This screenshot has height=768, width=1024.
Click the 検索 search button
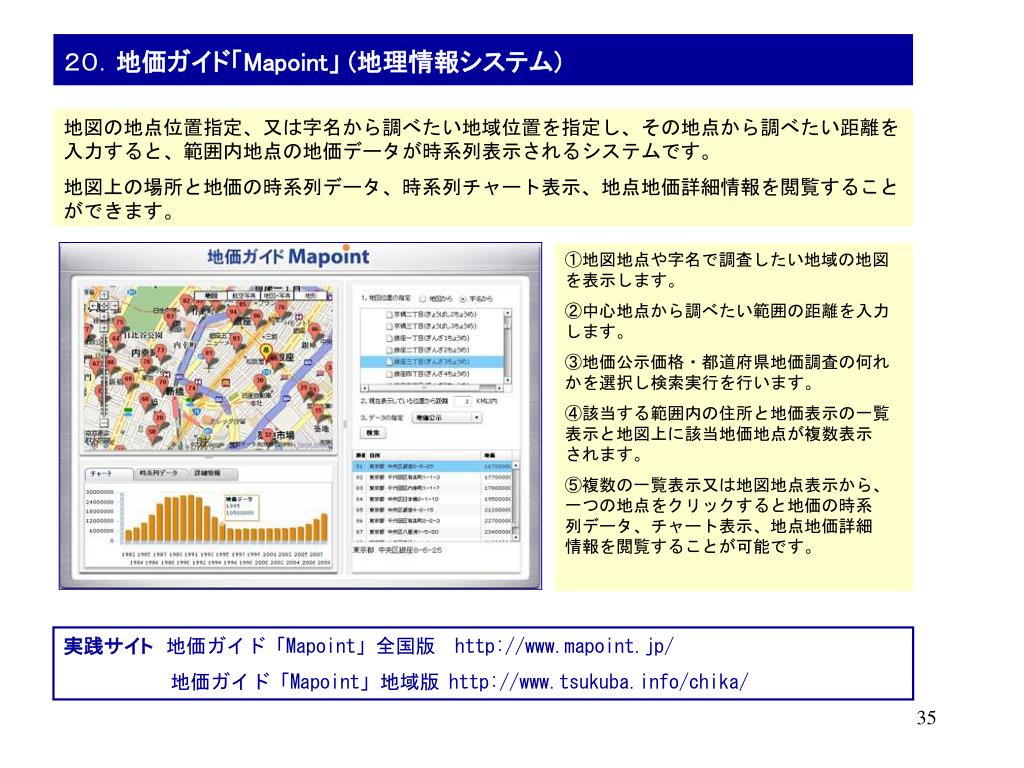[373, 433]
